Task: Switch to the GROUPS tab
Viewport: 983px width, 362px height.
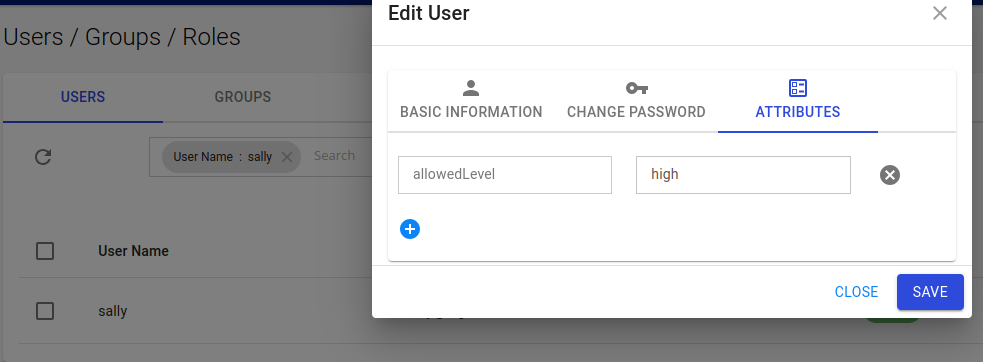Action: coord(243,97)
